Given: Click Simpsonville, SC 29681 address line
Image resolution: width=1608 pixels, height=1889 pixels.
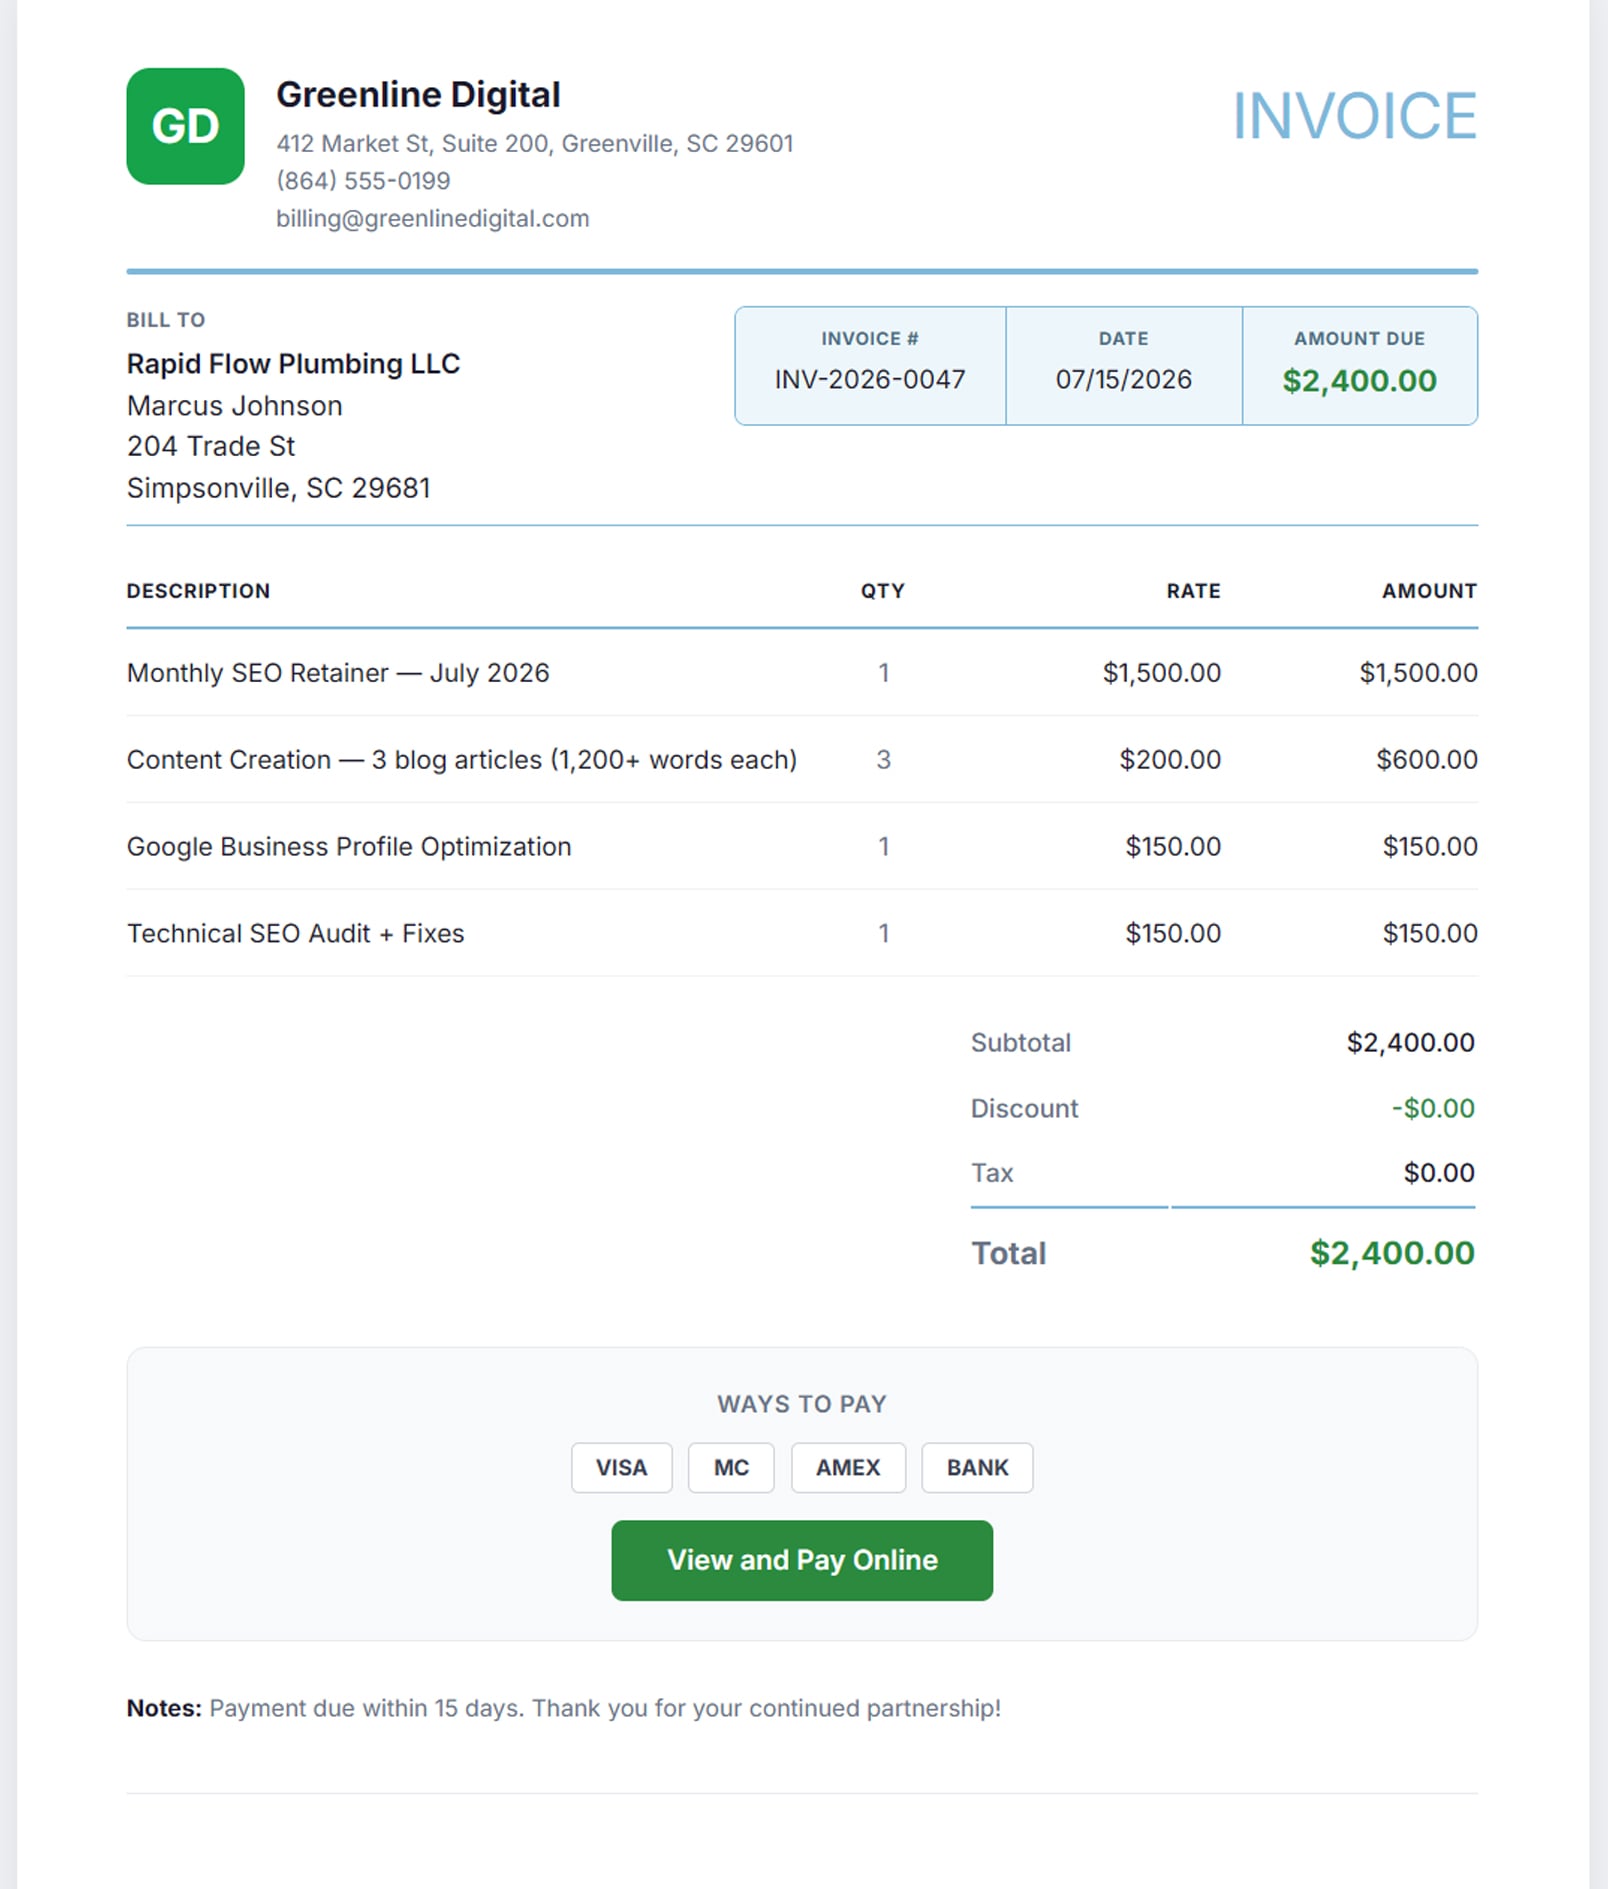Looking at the screenshot, I should pyautogui.click(x=279, y=488).
